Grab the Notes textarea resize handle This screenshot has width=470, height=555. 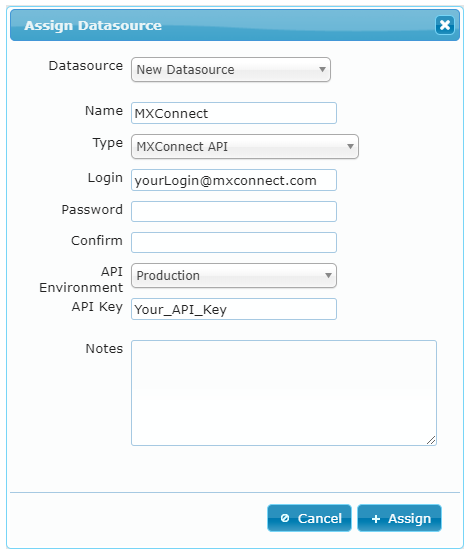click(431, 440)
